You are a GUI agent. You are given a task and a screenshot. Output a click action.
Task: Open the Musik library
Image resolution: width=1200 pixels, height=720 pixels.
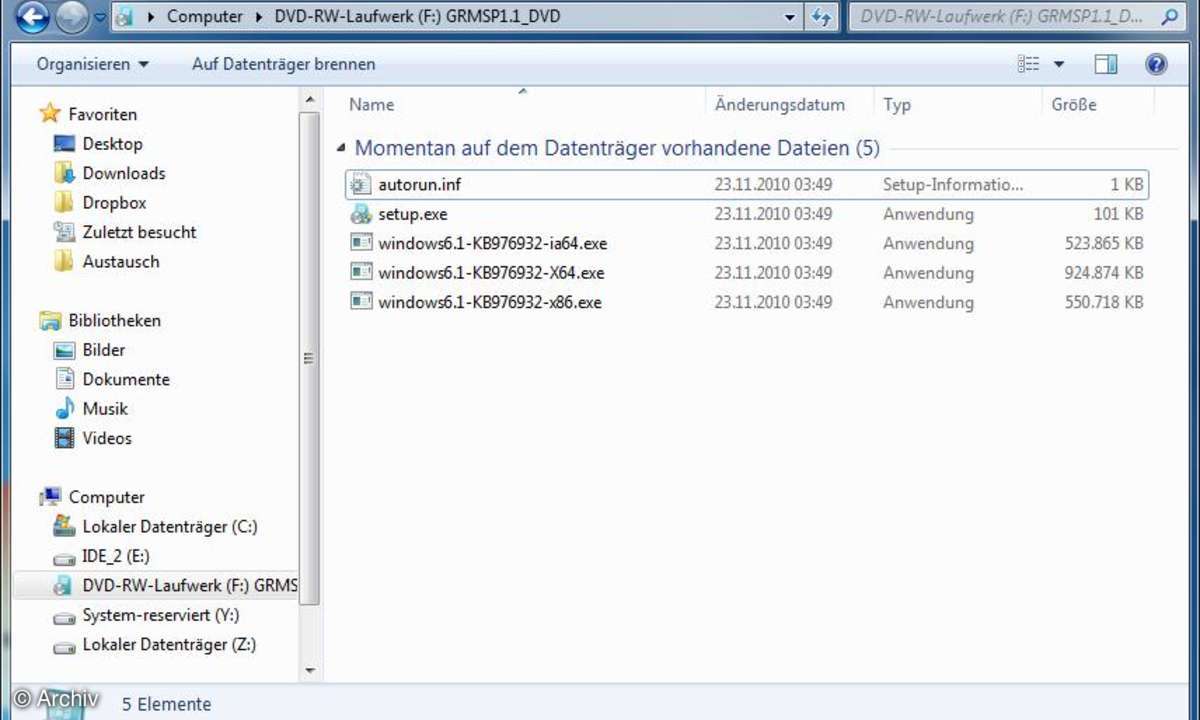[x=105, y=408]
